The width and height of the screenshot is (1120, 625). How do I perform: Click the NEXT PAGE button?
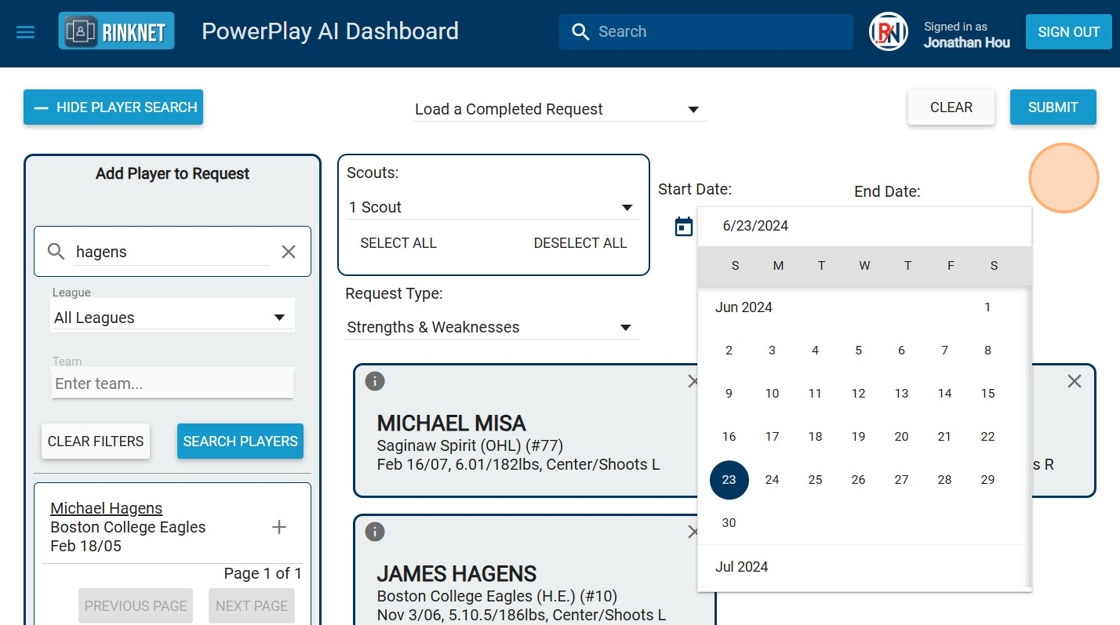(251, 606)
